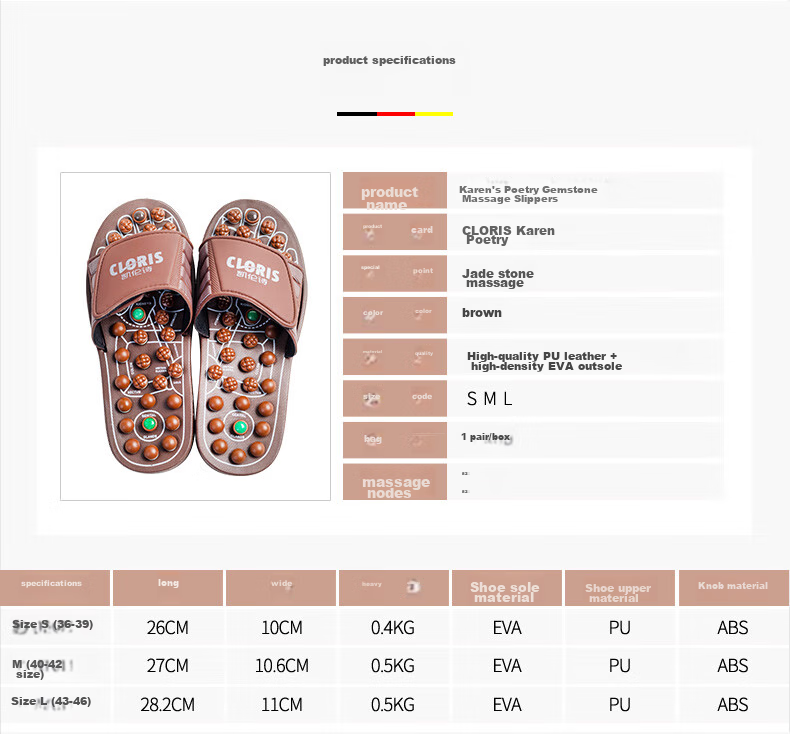Viewport: 790px width, 734px height.
Task: Click 'ABS' in the Size L row
Action: pyautogui.click(x=733, y=705)
